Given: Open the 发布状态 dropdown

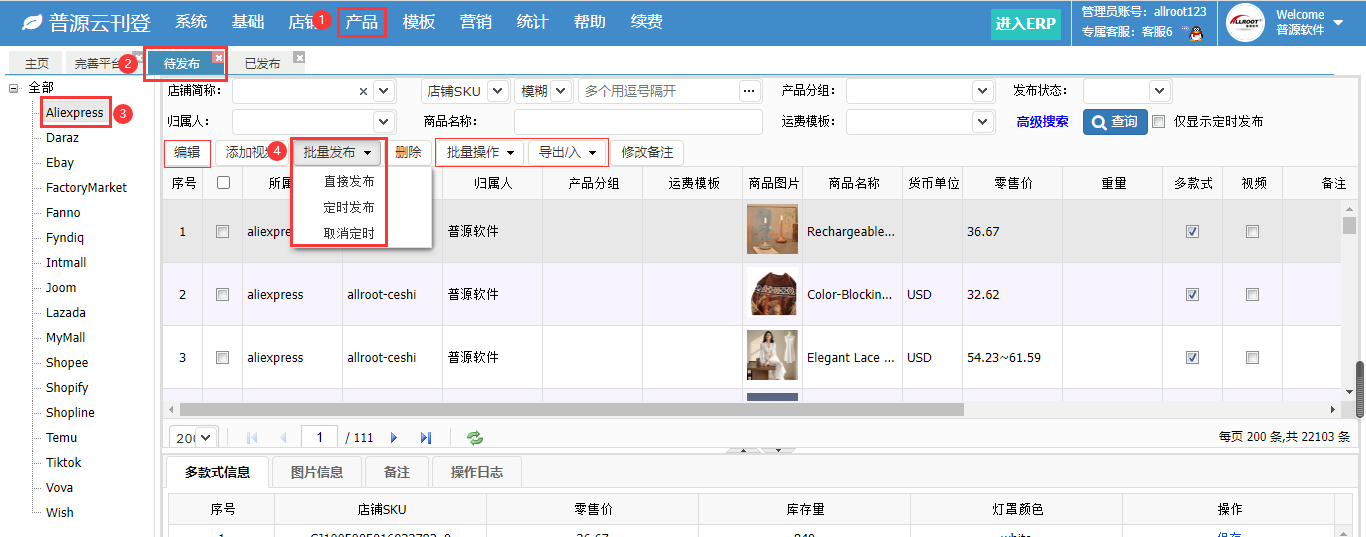Looking at the screenshot, I should 1159,91.
